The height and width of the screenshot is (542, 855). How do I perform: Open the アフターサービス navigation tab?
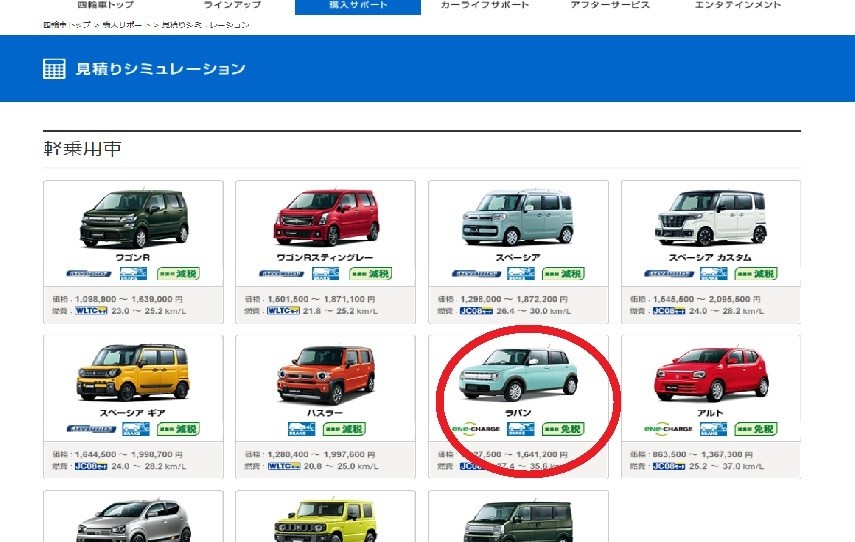(610, 5)
